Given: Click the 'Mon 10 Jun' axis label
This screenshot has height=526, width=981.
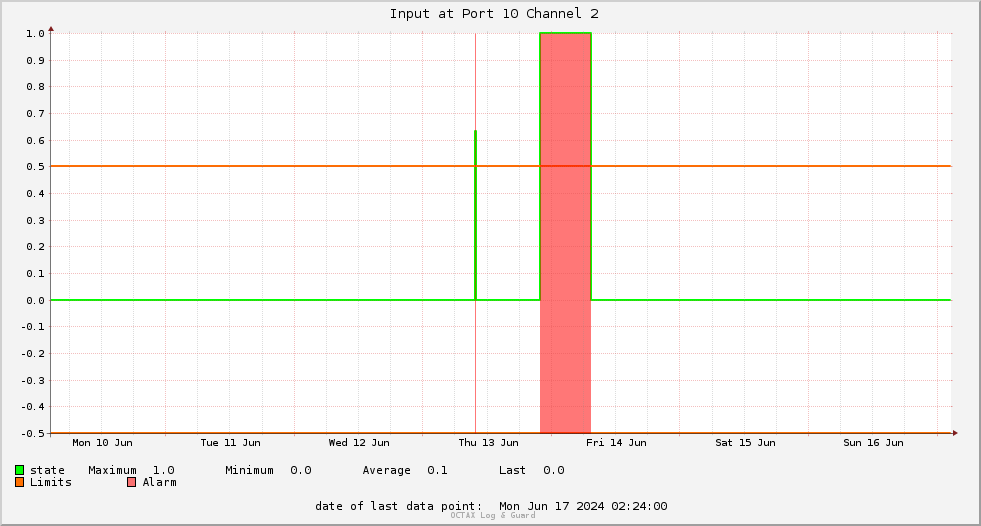Looking at the screenshot, I should pos(103,443).
